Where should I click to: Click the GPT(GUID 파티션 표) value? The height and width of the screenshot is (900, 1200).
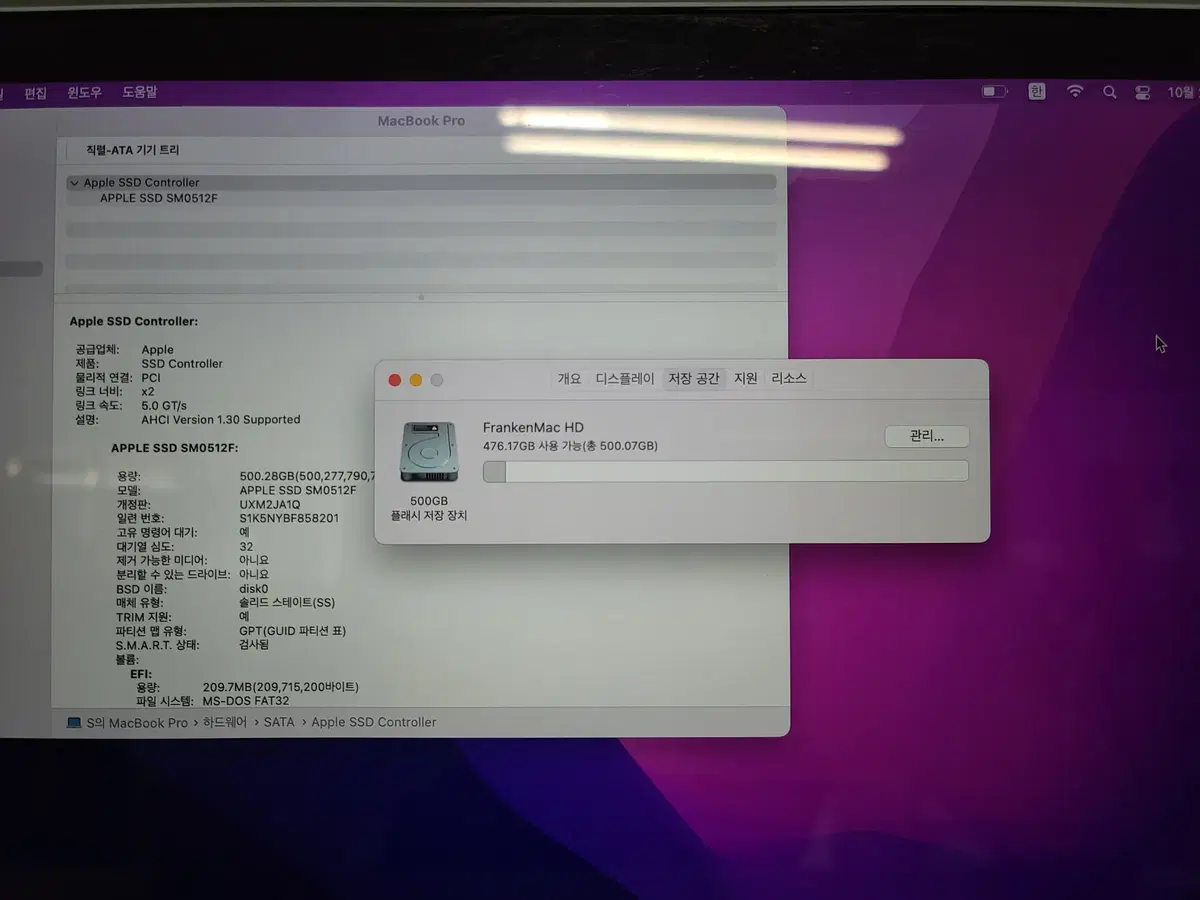click(x=292, y=631)
